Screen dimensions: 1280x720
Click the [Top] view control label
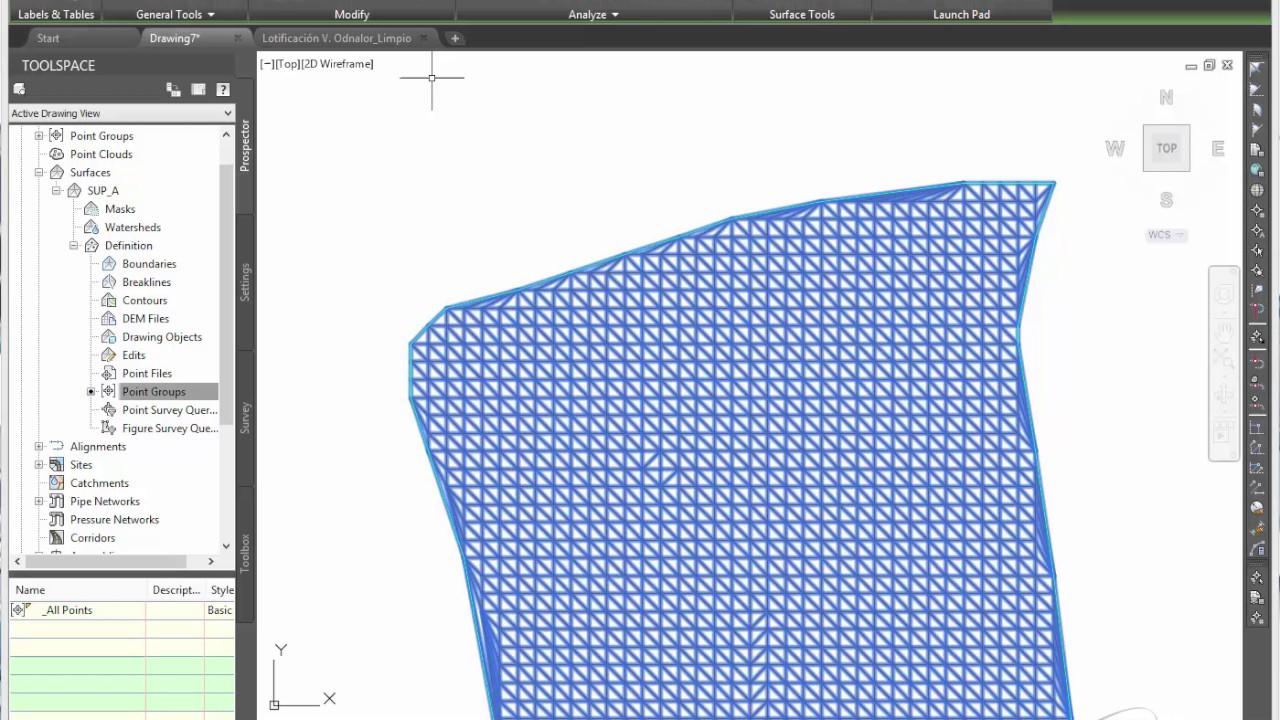(x=288, y=64)
